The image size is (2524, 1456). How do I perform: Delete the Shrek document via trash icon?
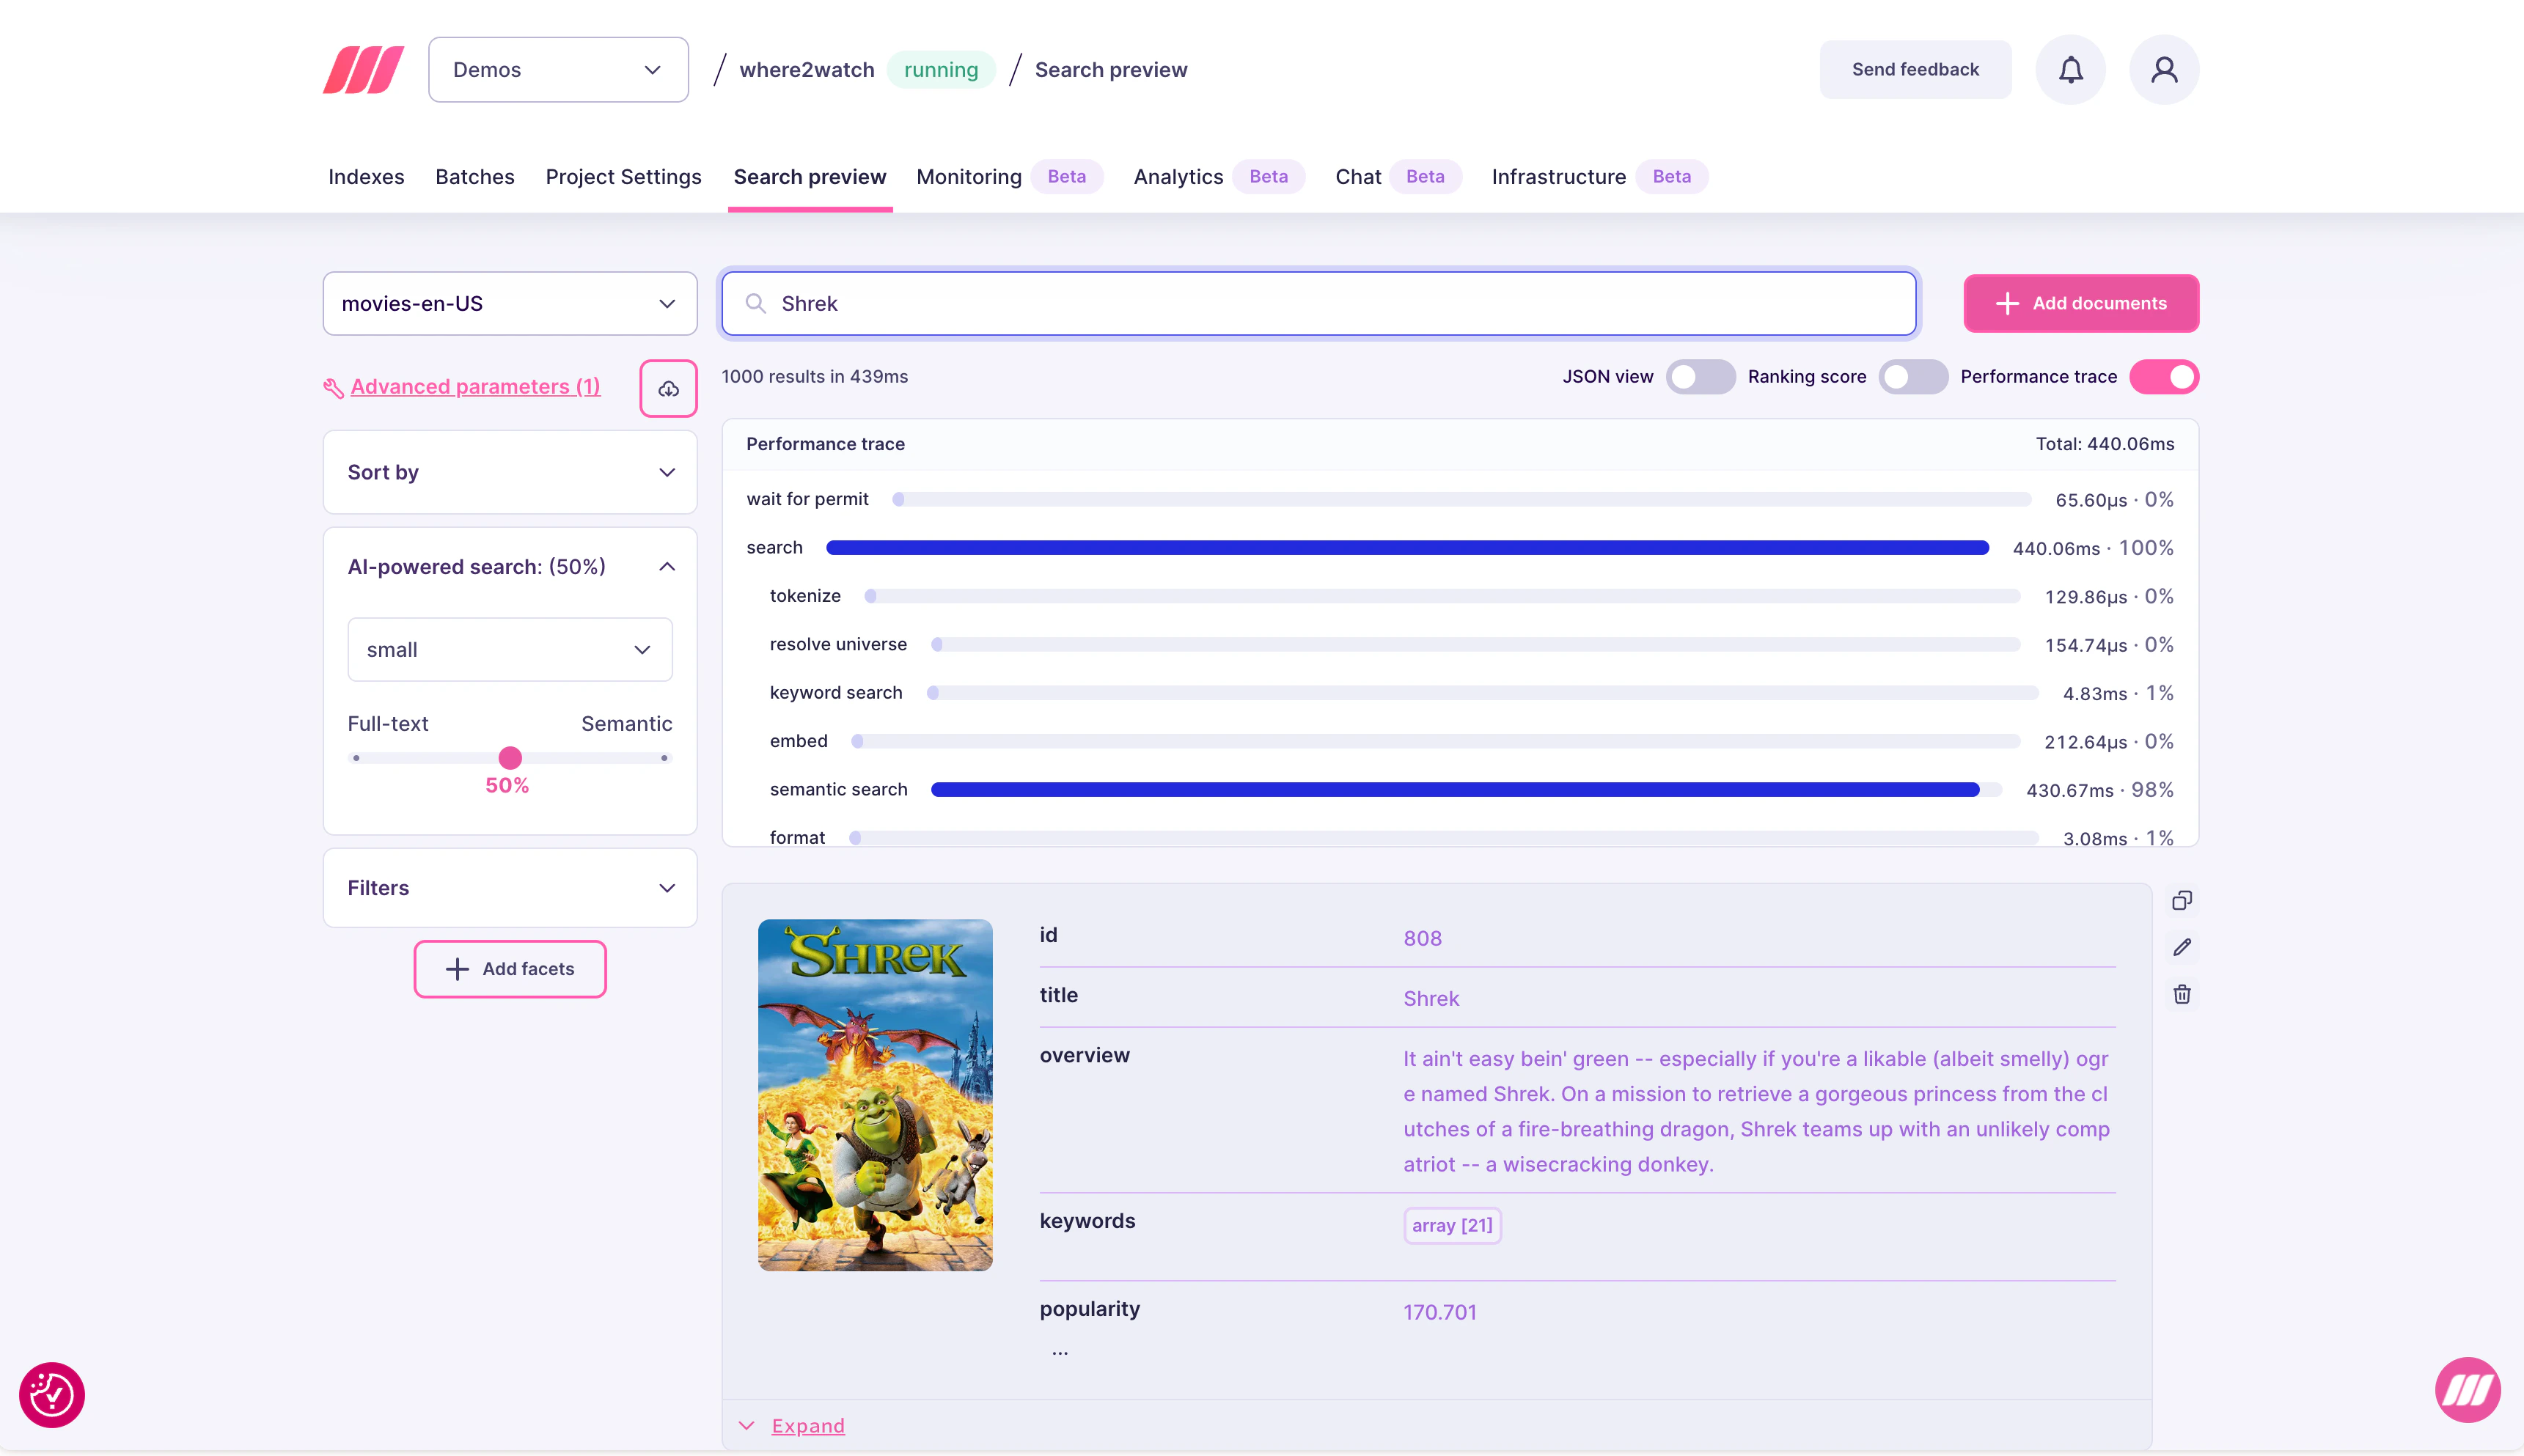2183,994
